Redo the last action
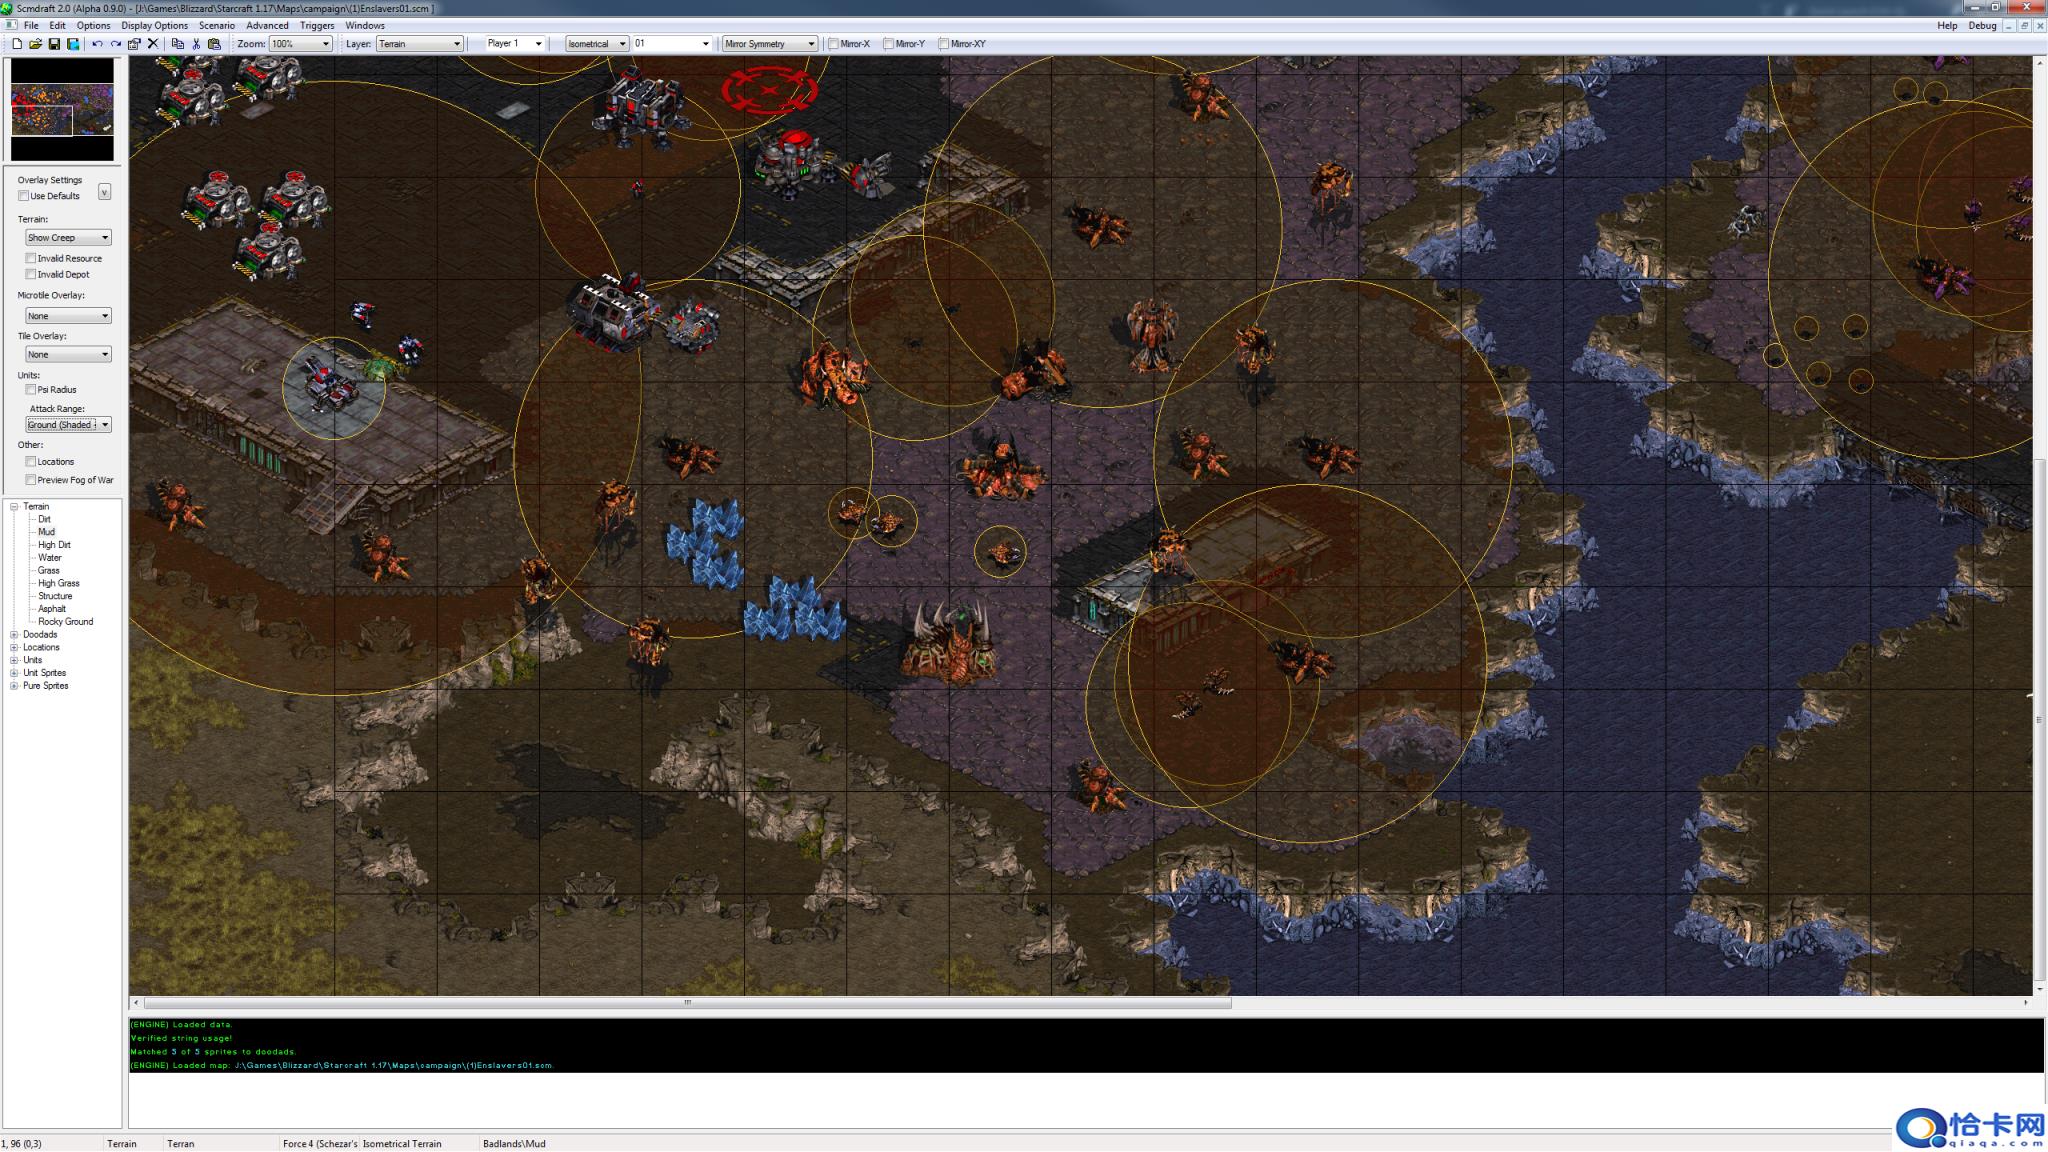Image resolution: width=2048 pixels, height=1152 pixels. pos(116,44)
